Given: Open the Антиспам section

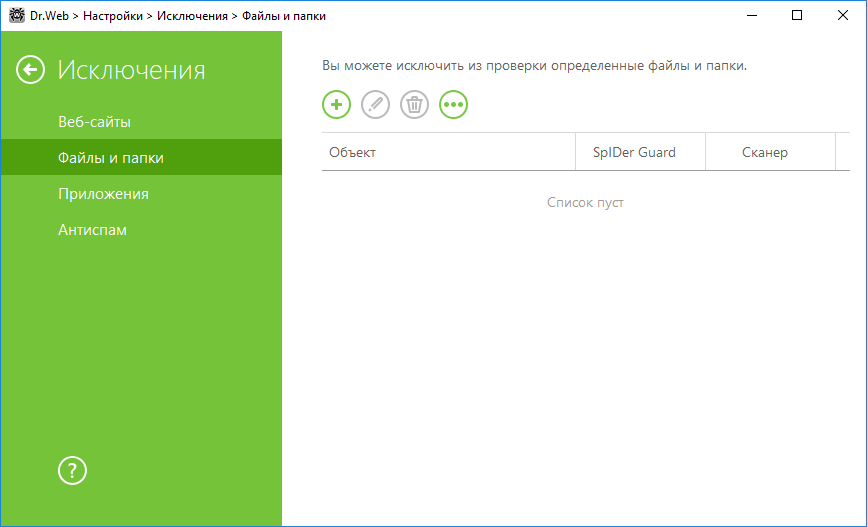Looking at the screenshot, I should coord(142,229).
